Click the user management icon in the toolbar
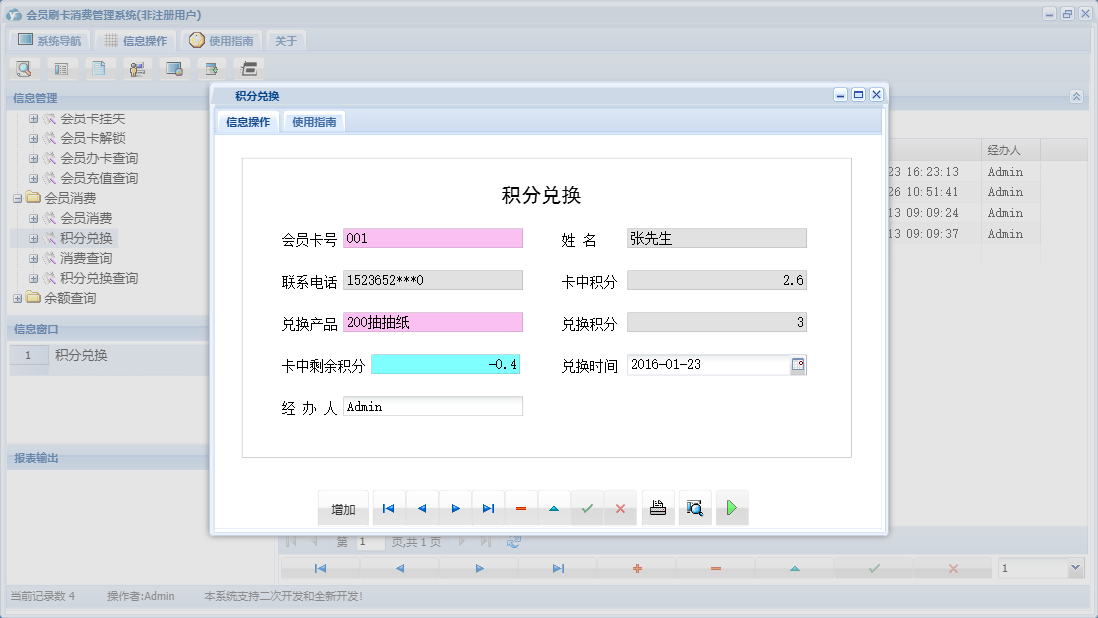 (x=137, y=68)
